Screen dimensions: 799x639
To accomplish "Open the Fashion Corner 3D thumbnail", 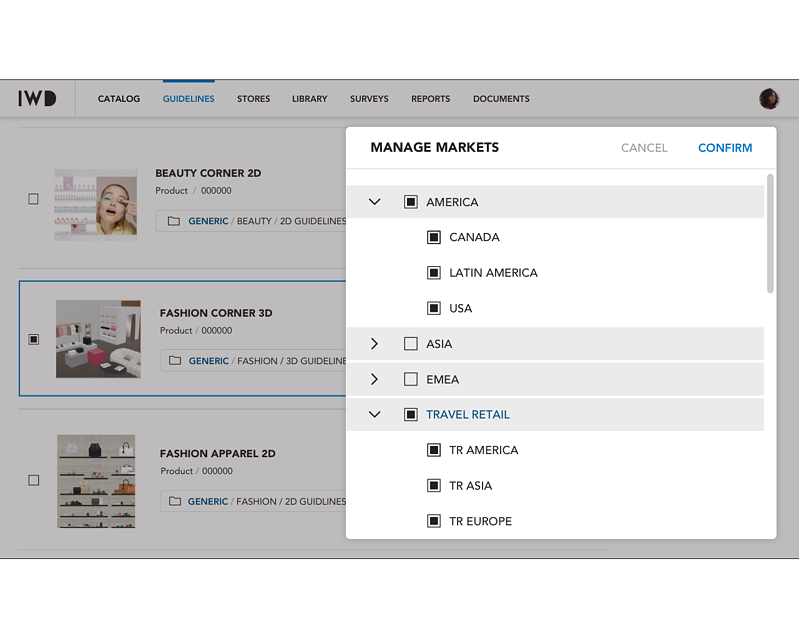I will pos(98,339).
